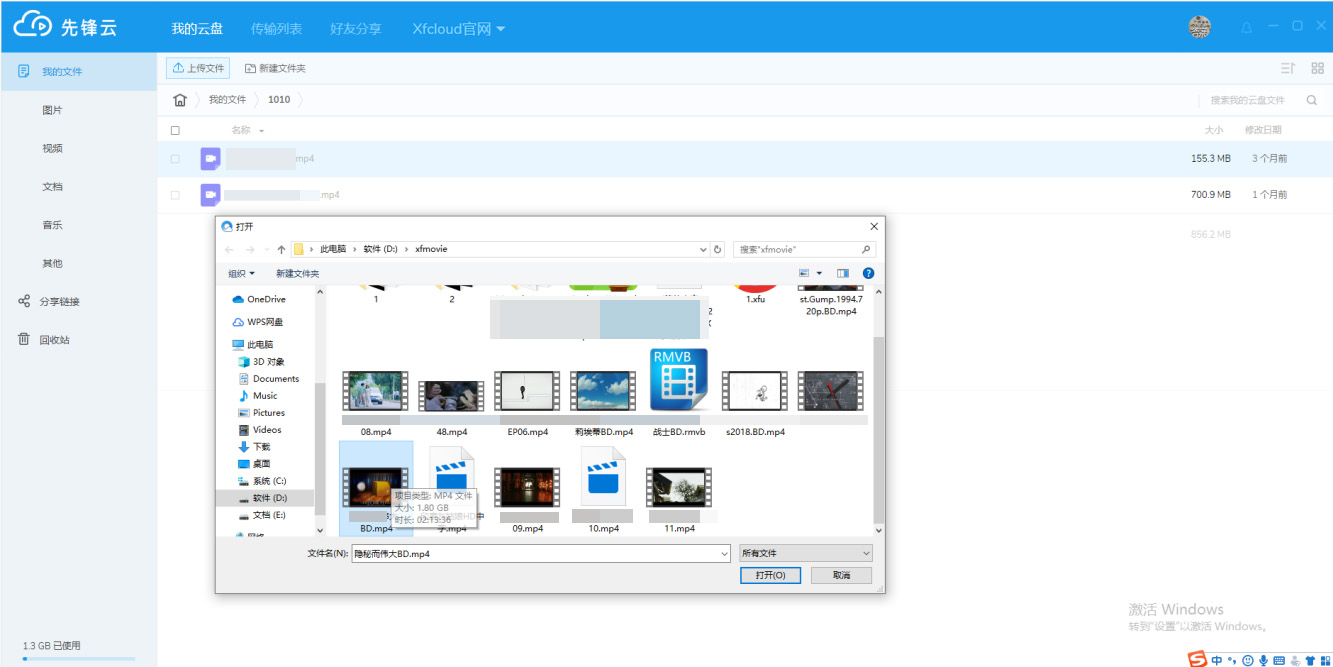This screenshot has width=1333, height=667.
Task: Click the sort order icon
Action: [x=1288, y=68]
